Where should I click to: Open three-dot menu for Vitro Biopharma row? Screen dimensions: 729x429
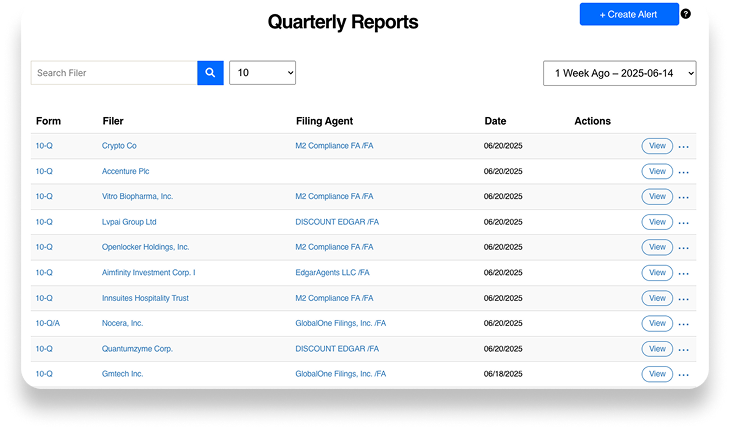pyautogui.click(x=684, y=197)
